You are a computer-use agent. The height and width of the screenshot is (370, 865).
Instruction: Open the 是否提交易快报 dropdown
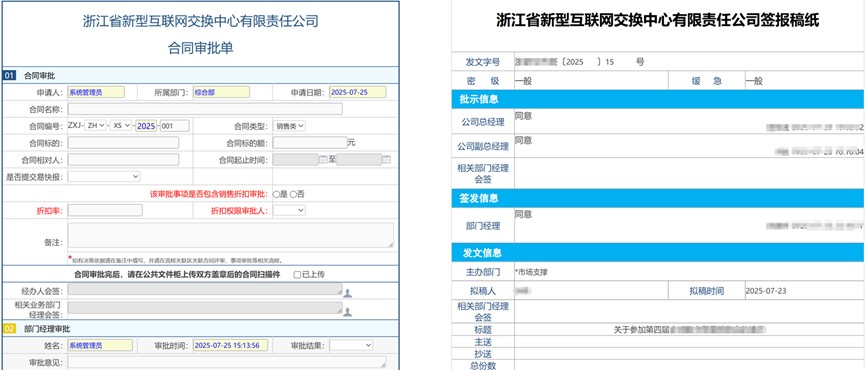[x=104, y=176]
